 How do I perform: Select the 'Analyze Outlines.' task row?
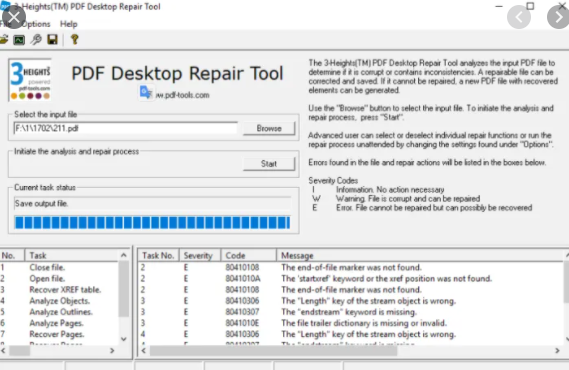pos(60,312)
